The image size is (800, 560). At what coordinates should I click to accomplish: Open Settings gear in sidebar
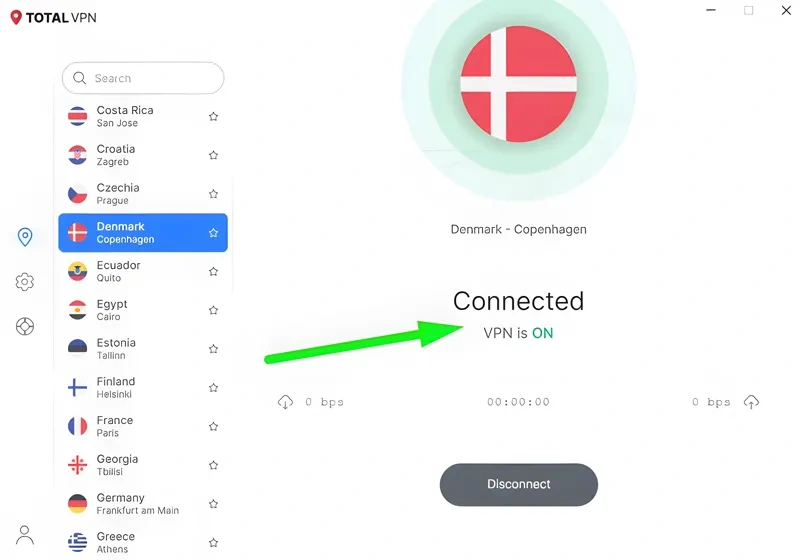[24, 282]
